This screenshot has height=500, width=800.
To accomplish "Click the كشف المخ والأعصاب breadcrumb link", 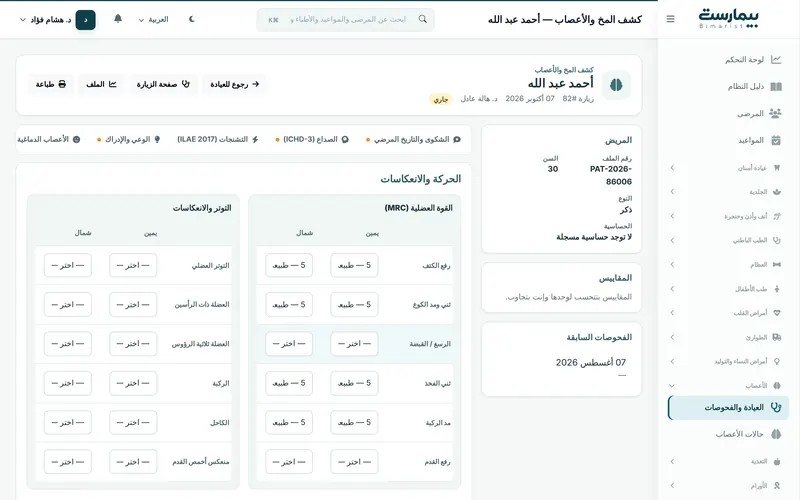I will (x=564, y=69).
